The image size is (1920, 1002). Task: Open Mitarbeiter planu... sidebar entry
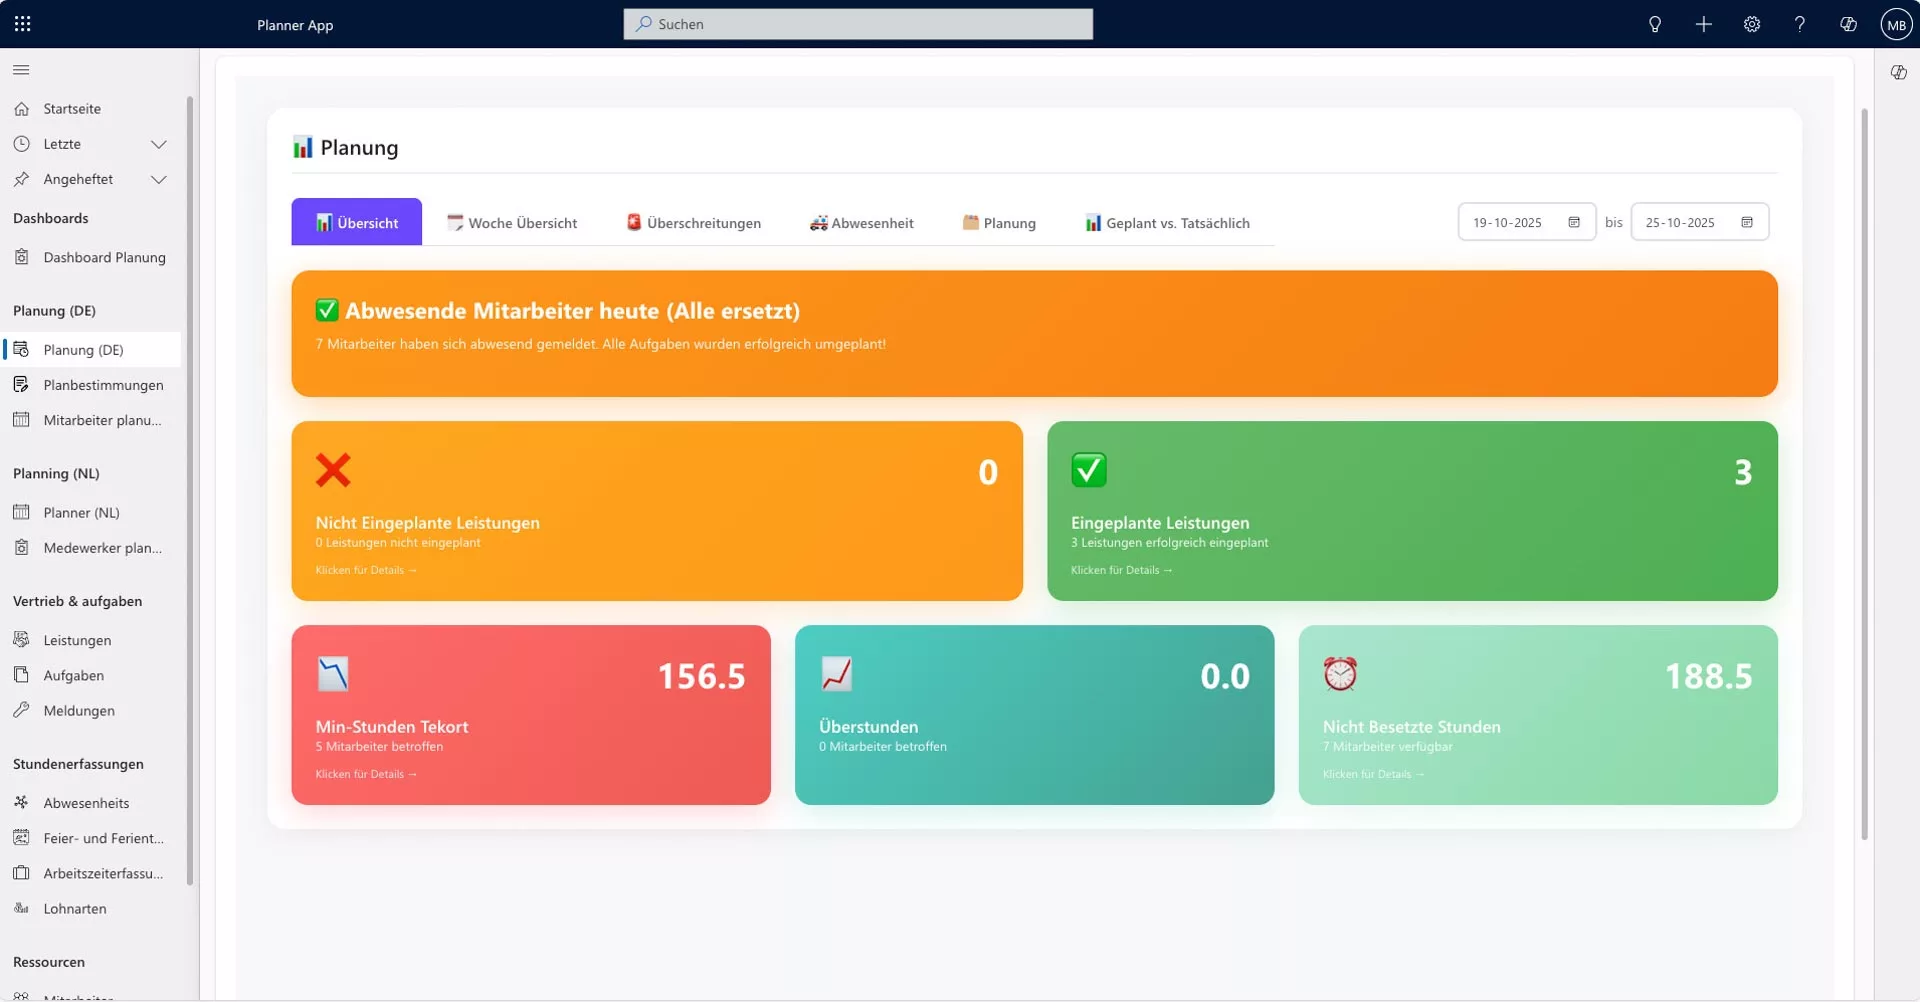pos(91,420)
